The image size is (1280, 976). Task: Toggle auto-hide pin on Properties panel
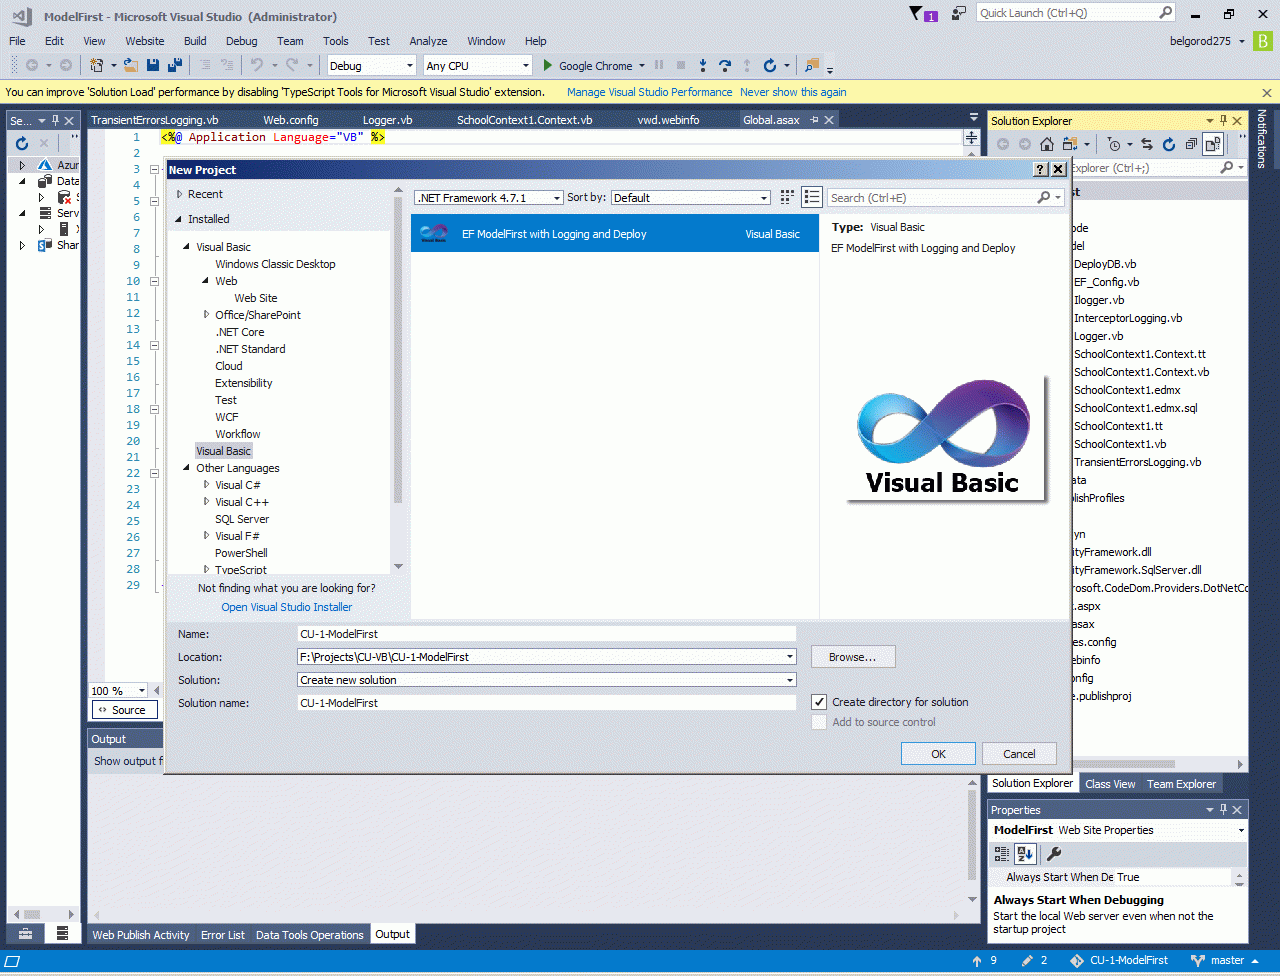coord(1223,810)
